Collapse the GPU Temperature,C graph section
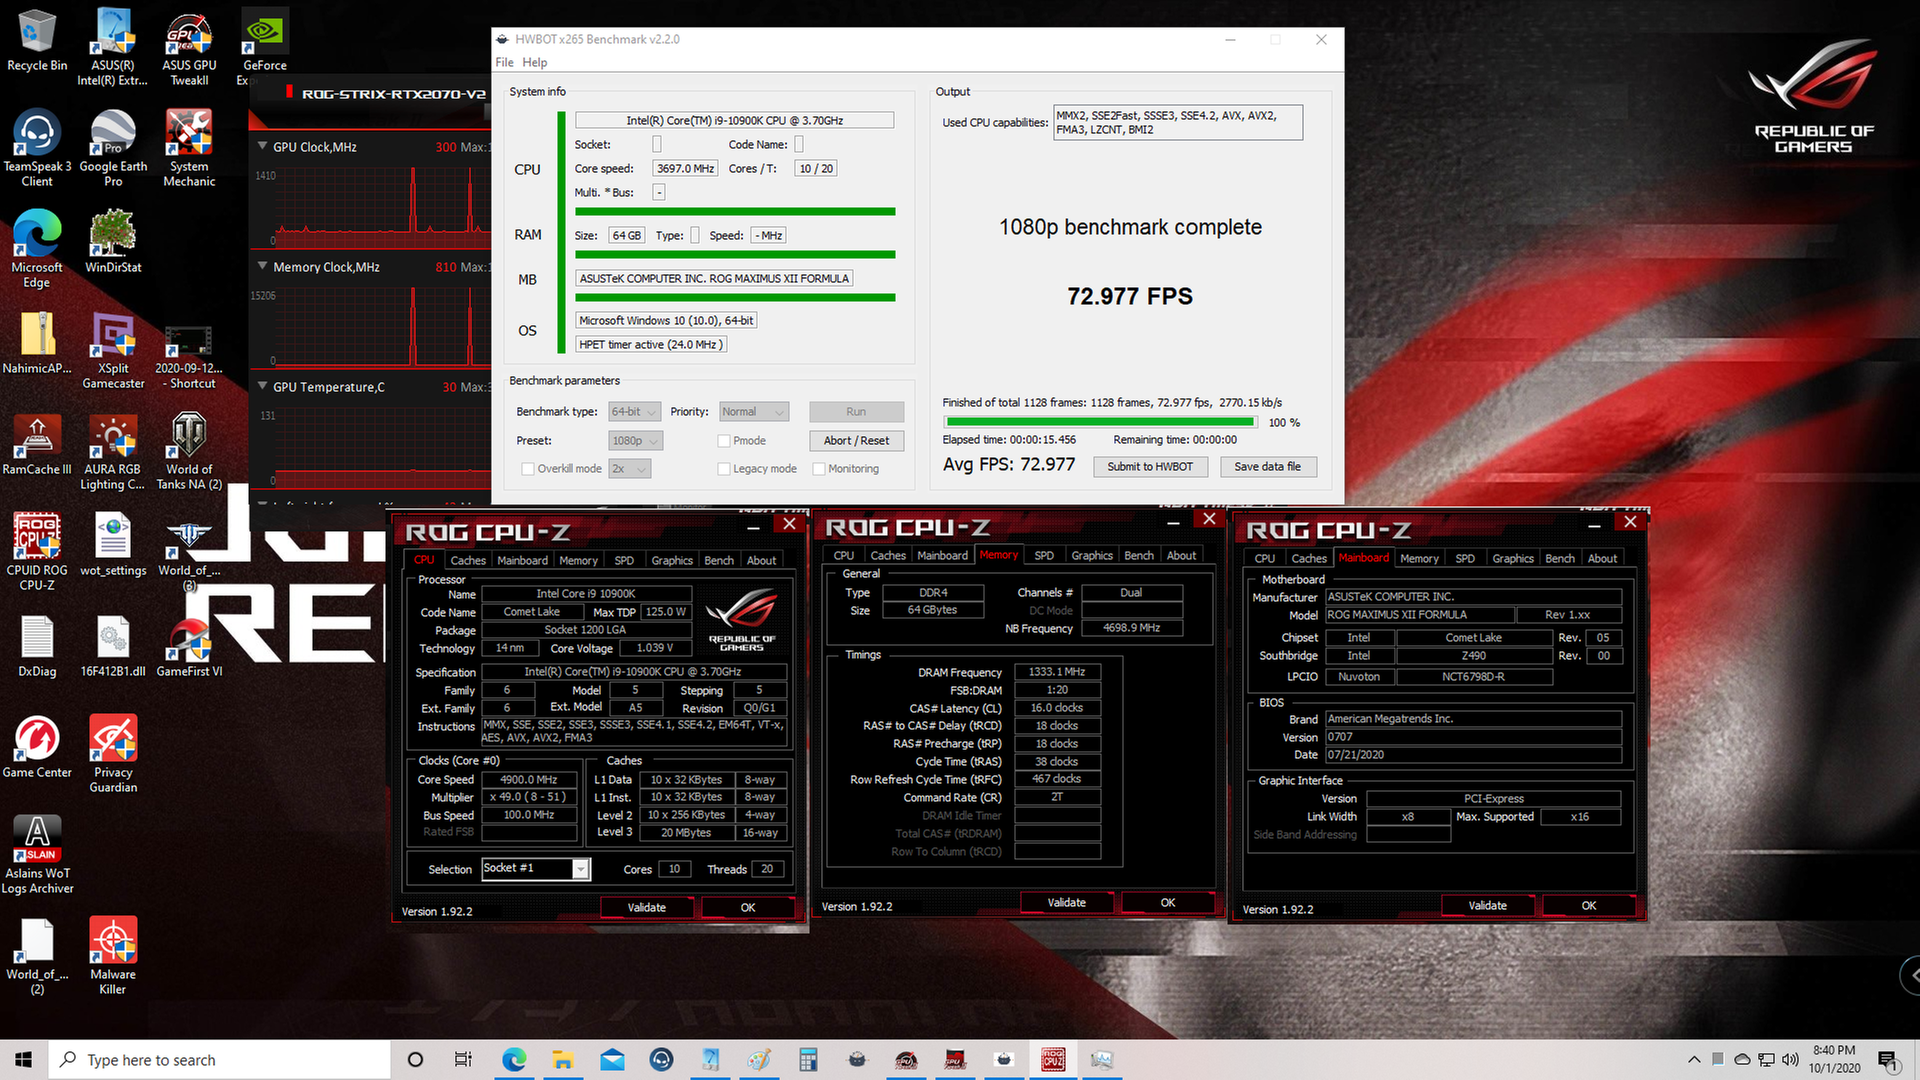1920x1080 pixels. 263,386
